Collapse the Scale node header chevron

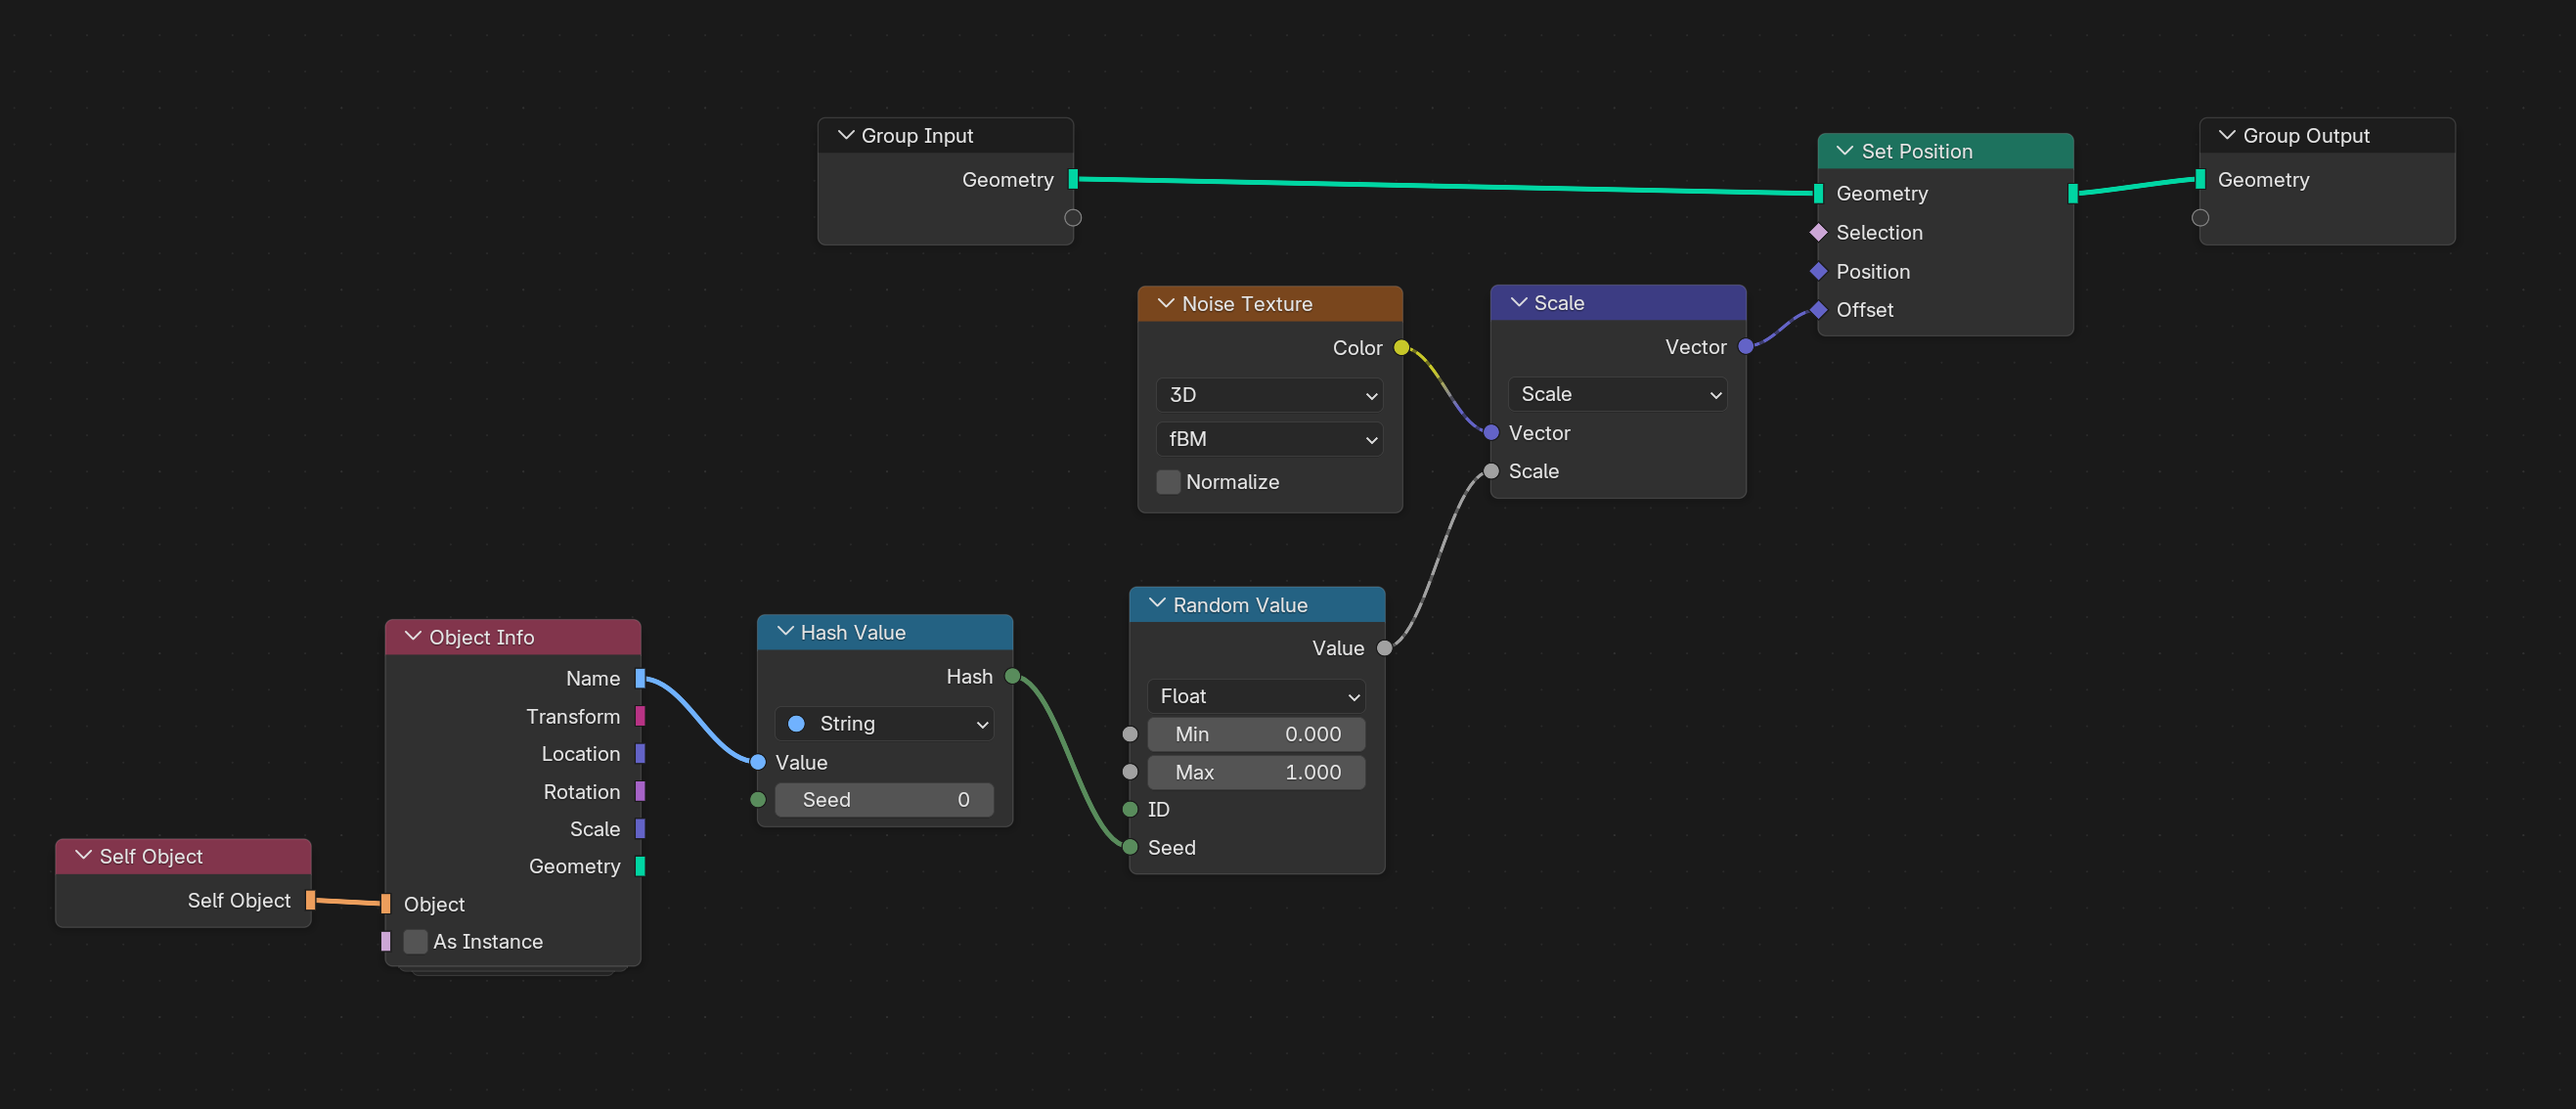coord(1518,302)
